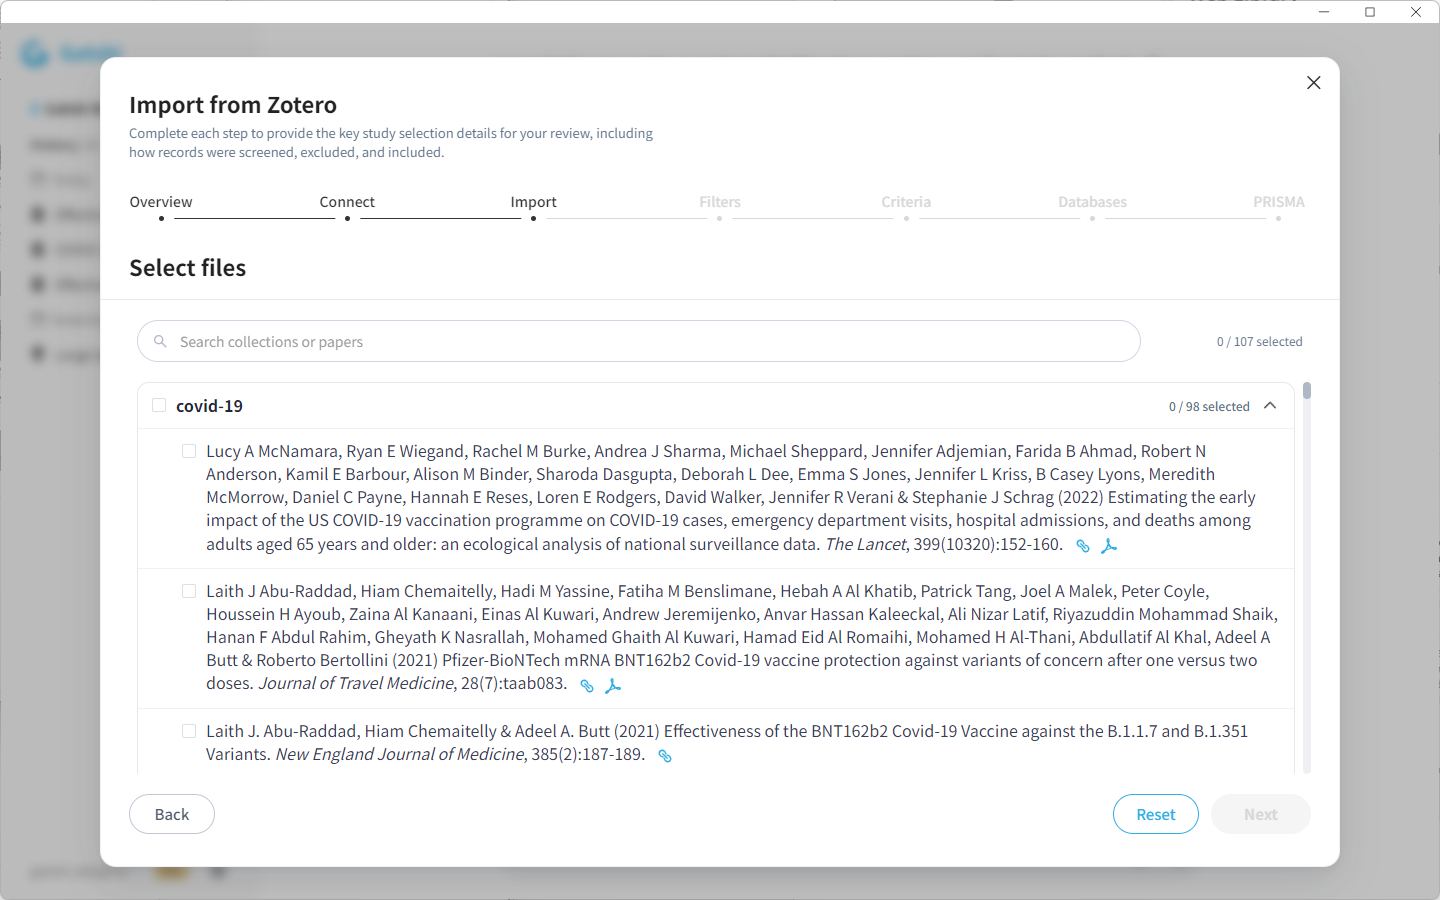The height and width of the screenshot is (900, 1440).
Task: Check the Pfizer-BioNTech variants of concern paper
Action: coord(189,591)
